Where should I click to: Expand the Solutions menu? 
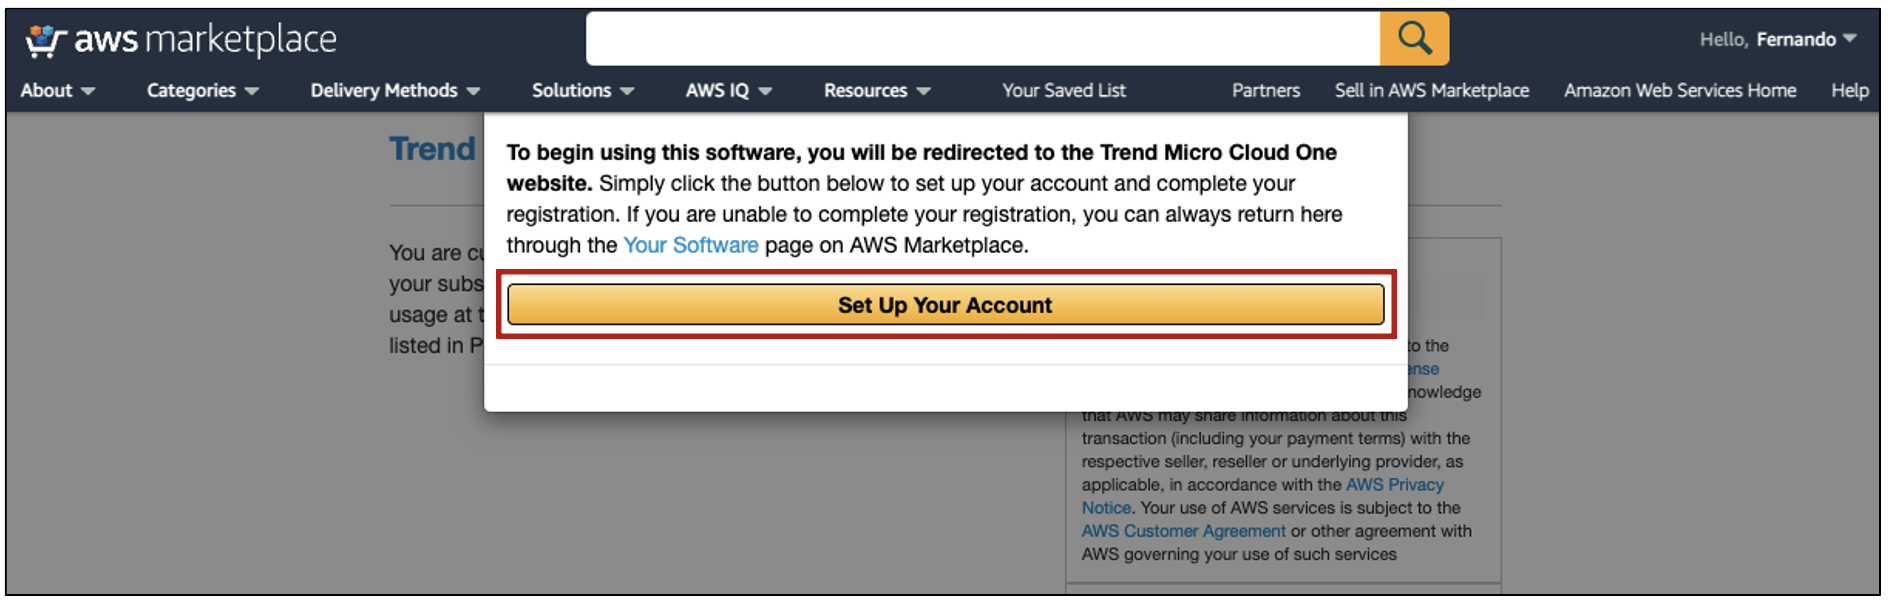(583, 90)
